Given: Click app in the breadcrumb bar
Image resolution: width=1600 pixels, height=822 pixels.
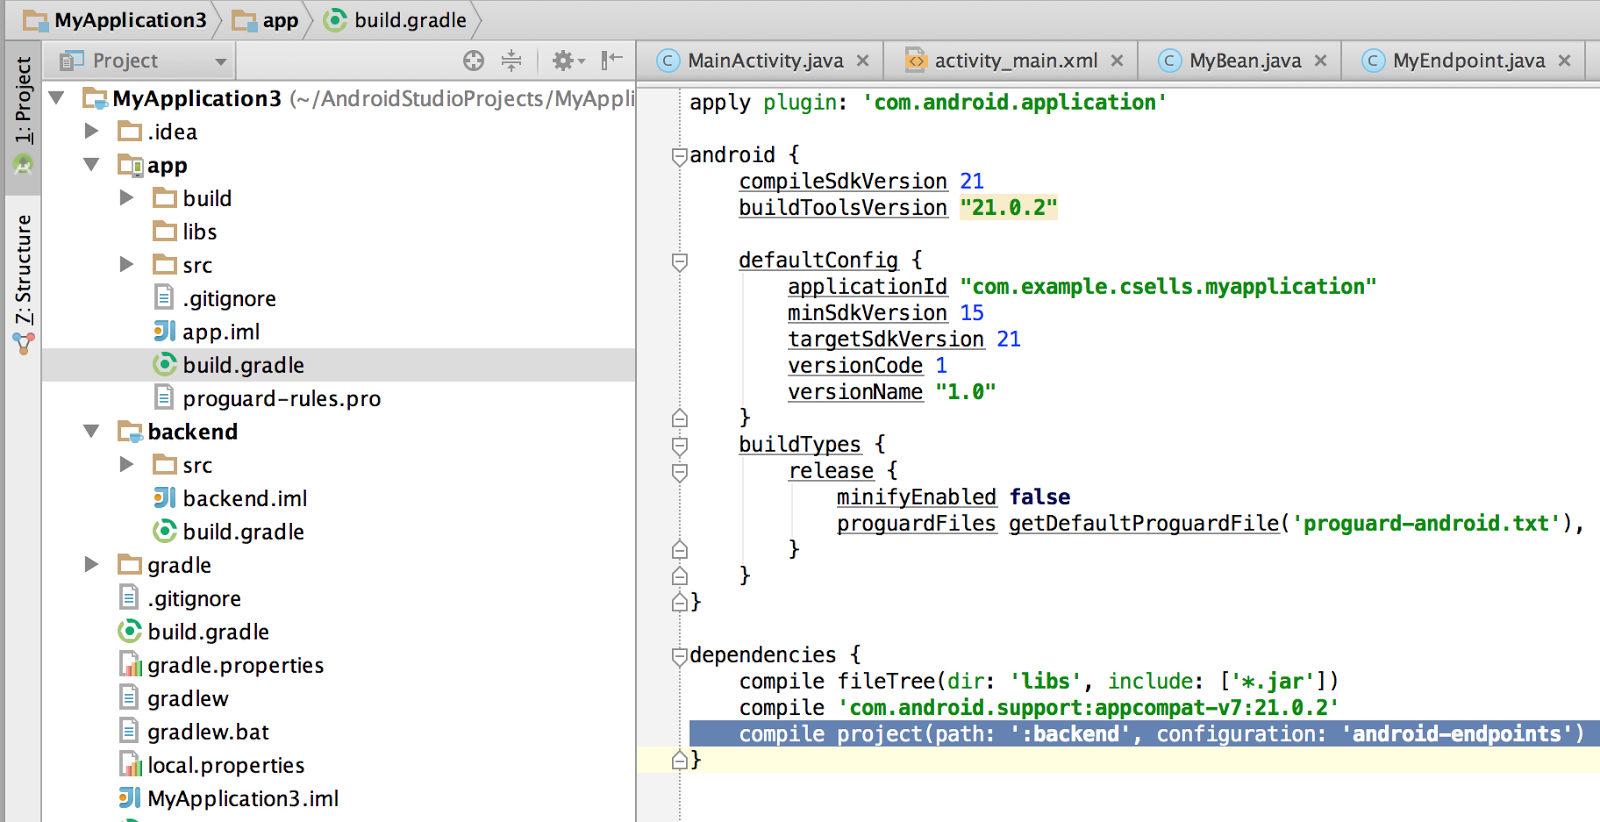Looking at the screenshot, I should click(x=266, y=20).
